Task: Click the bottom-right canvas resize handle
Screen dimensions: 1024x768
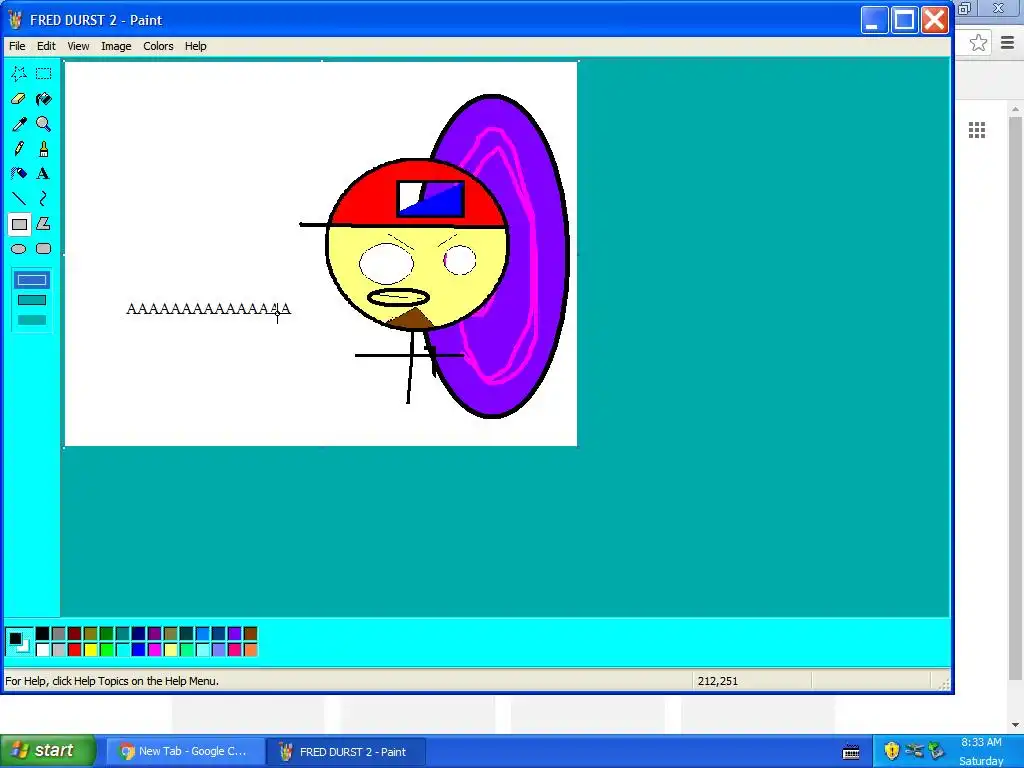Action: point(579,448)
